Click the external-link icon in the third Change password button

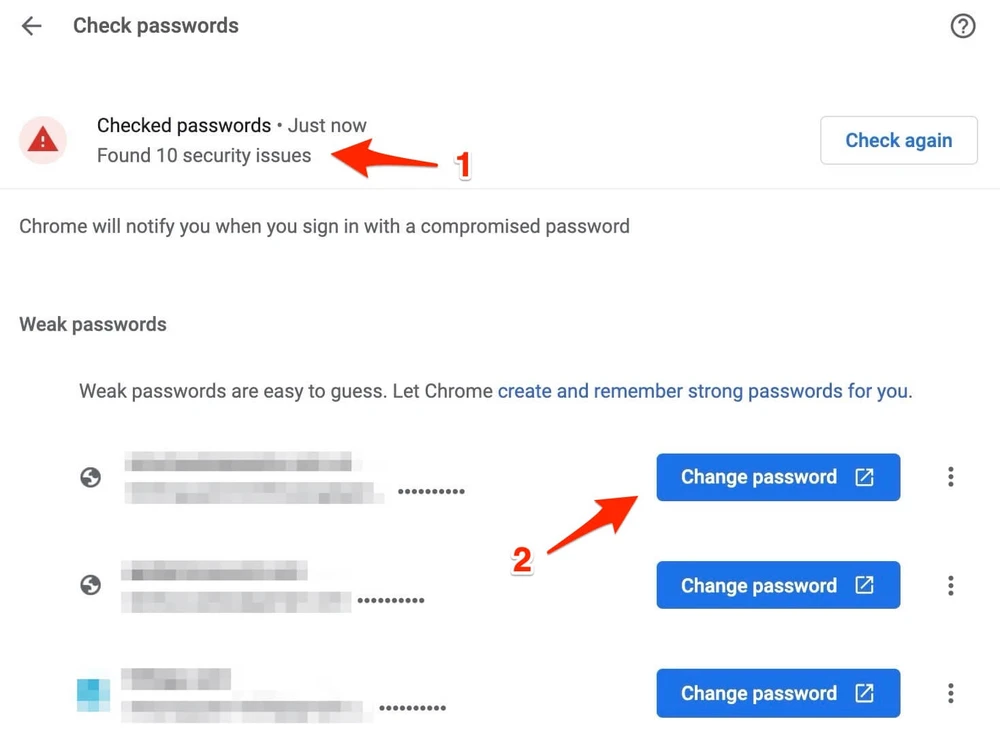pos(866,693)
